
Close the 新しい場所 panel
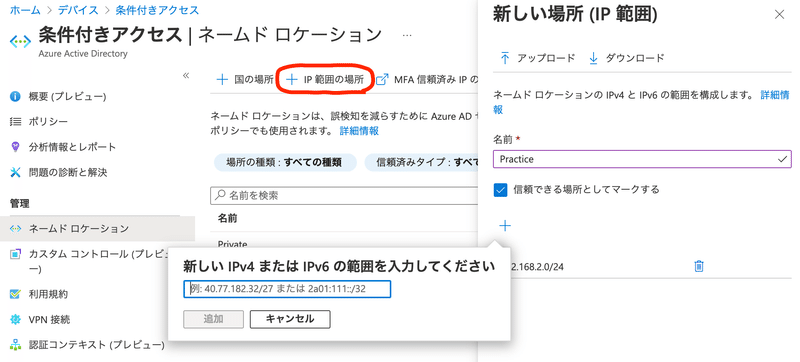[779, 15]
